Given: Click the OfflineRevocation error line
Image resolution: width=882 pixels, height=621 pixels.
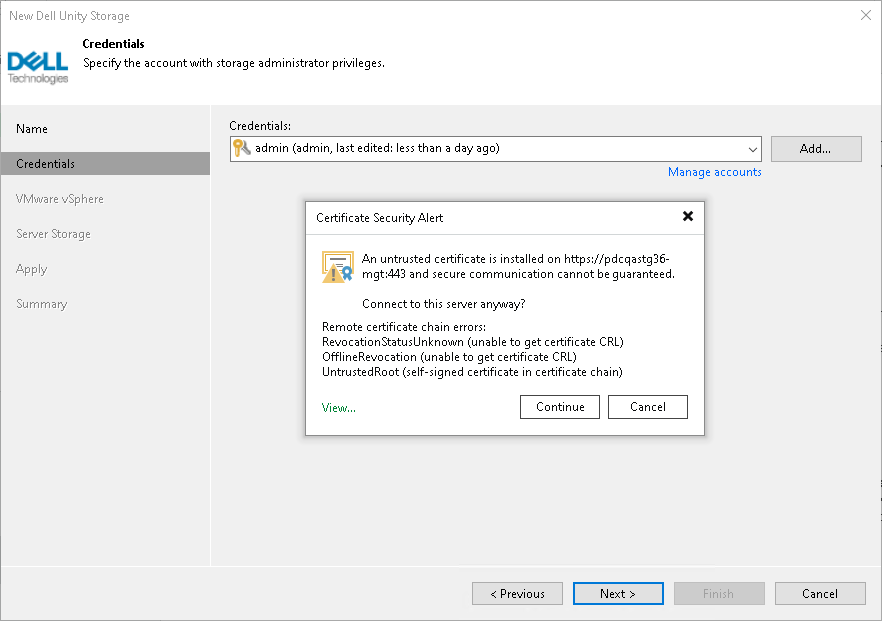Looking at the screenshot, I should click(449, 357).
